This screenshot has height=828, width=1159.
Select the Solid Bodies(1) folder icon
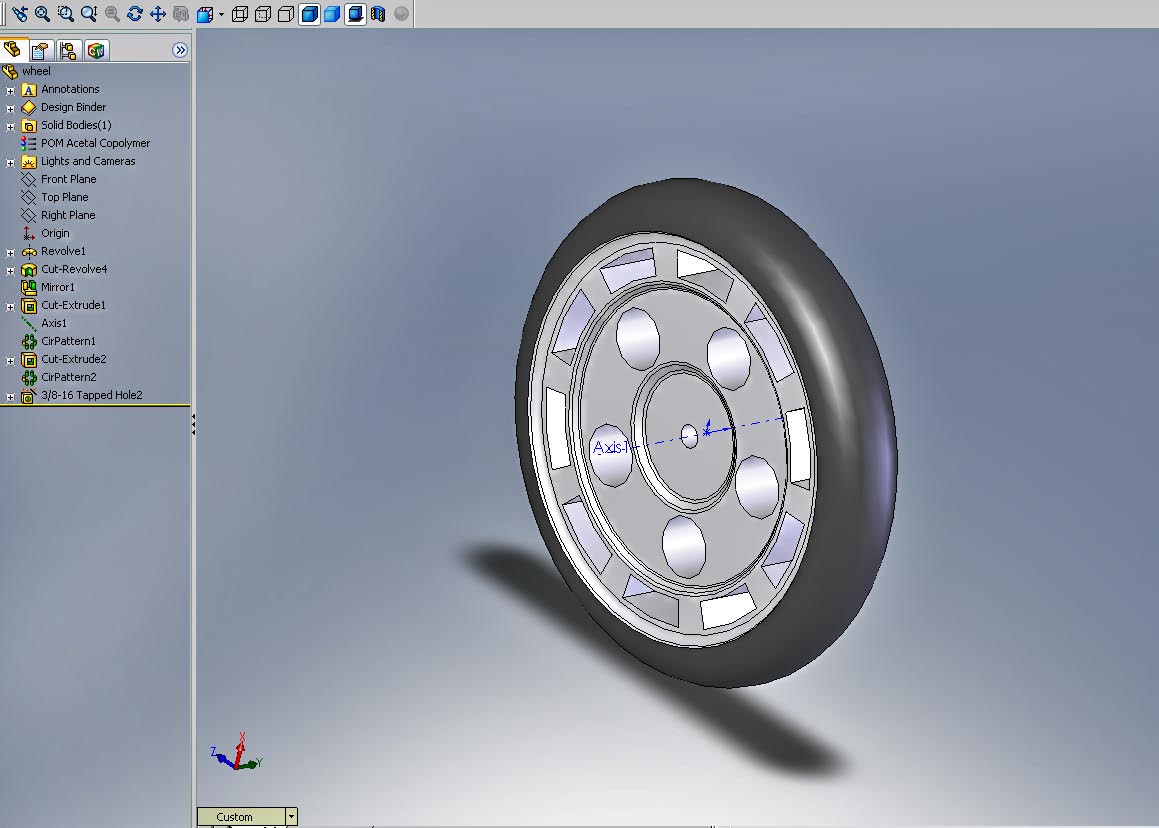[29, 126]
